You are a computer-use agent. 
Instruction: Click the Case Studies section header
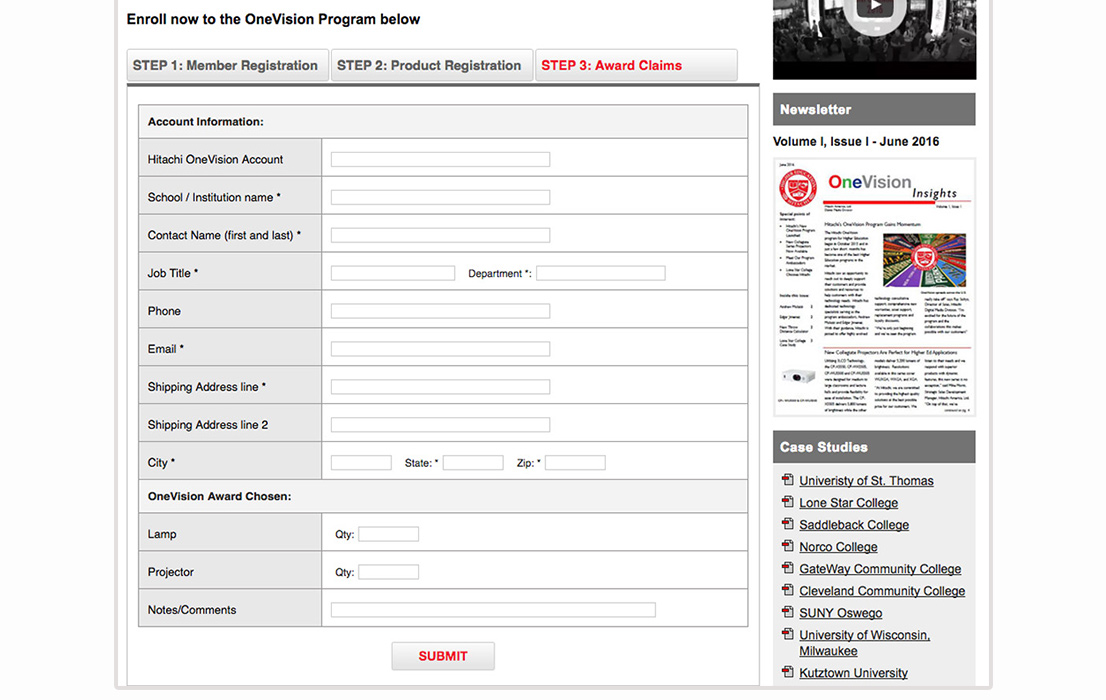pos(874,447)
